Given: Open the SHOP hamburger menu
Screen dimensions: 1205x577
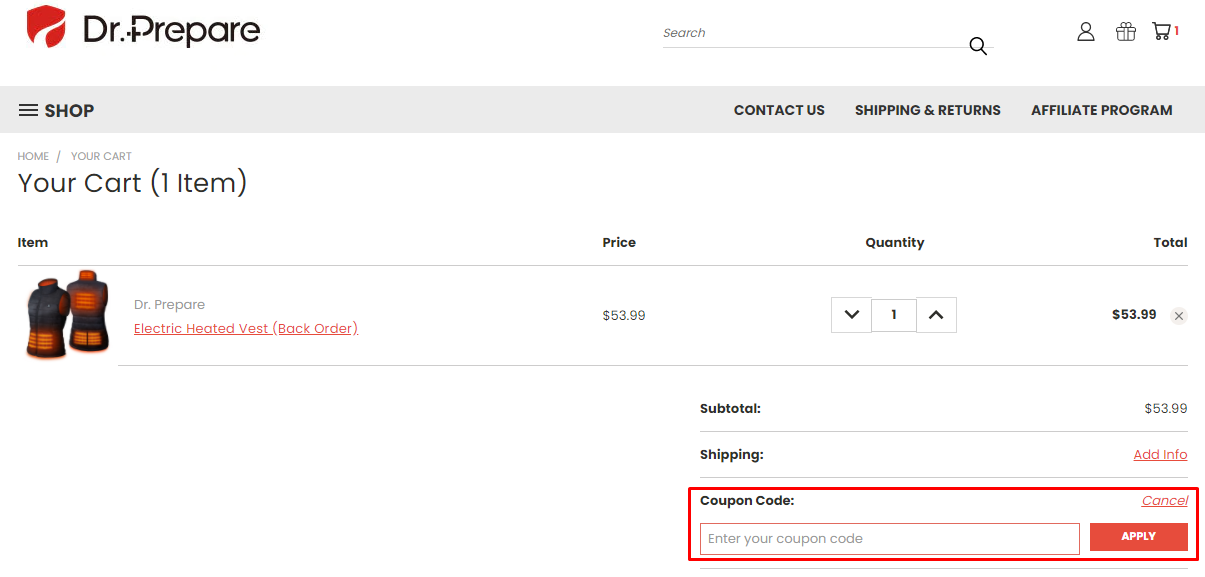Looking at the screenshot, I should pos(56,110).
